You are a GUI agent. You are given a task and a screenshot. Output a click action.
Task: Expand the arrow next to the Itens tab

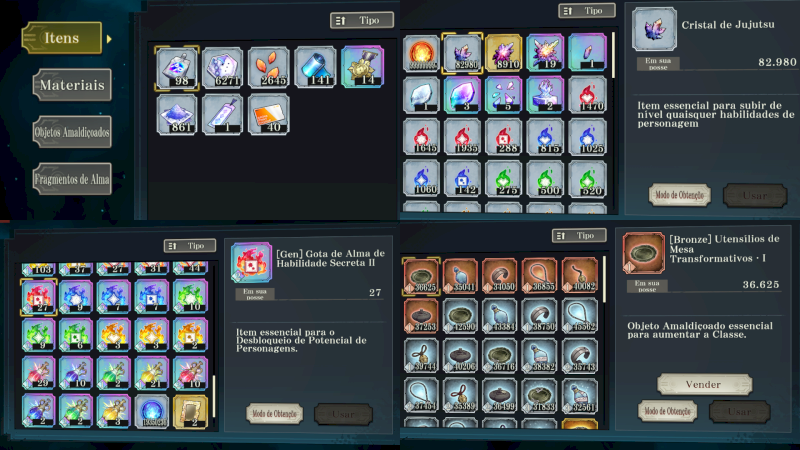(109, 39)
